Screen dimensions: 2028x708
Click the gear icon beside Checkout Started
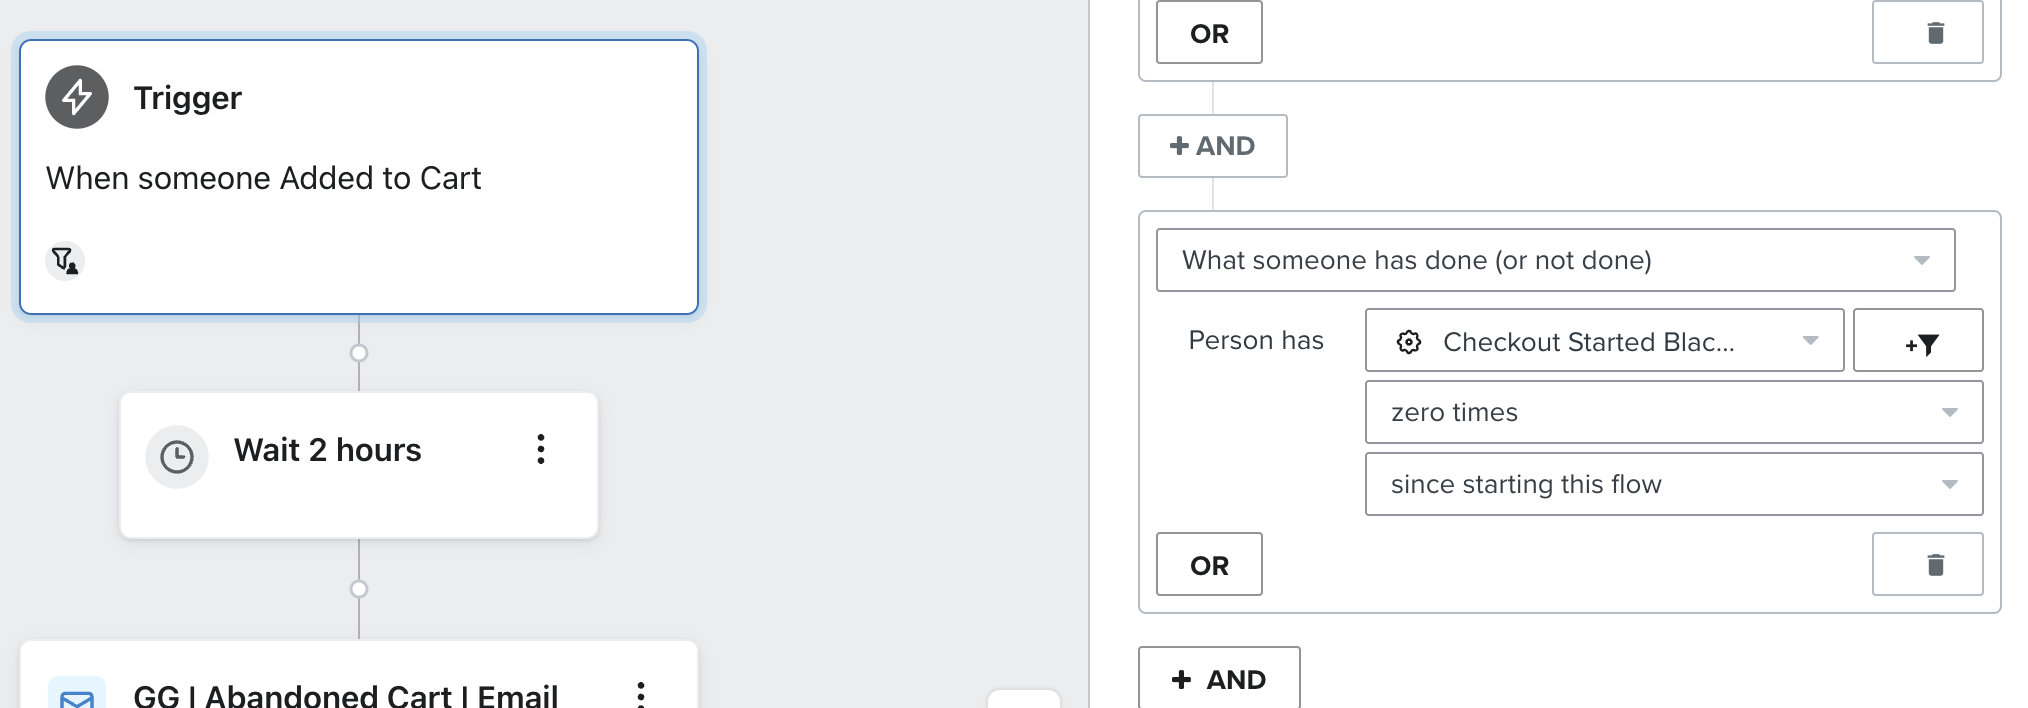pos(1408,342)
